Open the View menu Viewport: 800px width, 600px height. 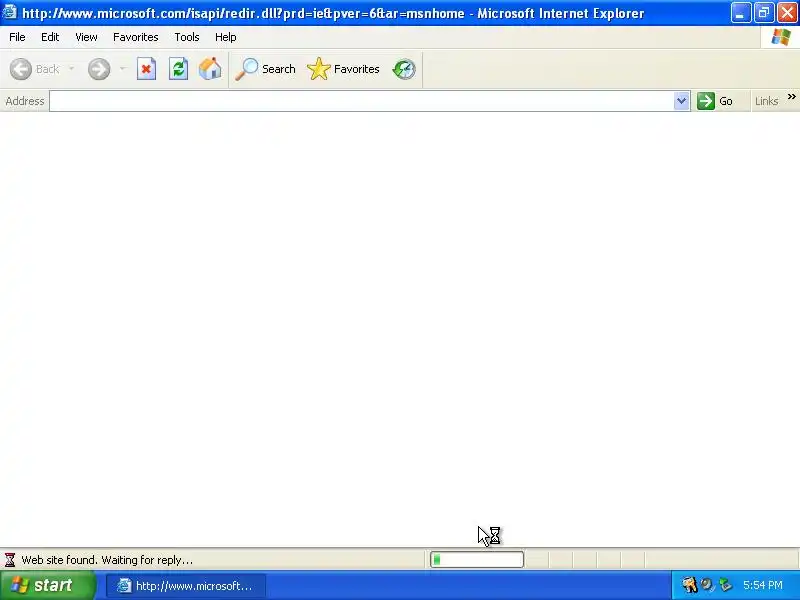pos(86,37)
